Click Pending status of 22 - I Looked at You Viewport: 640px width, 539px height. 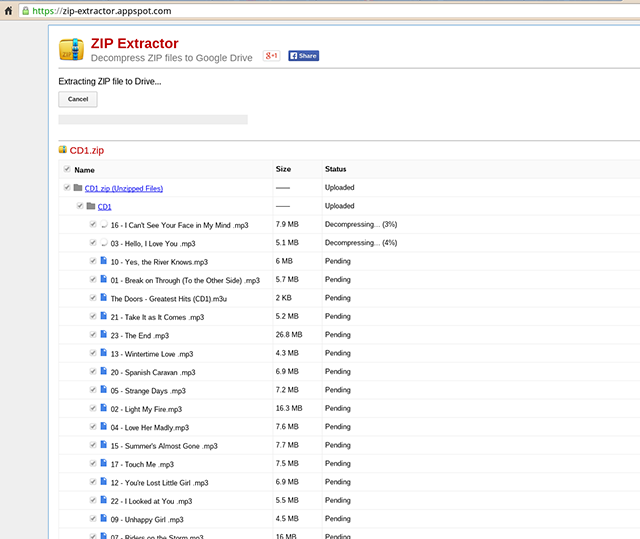pos(338,500)
